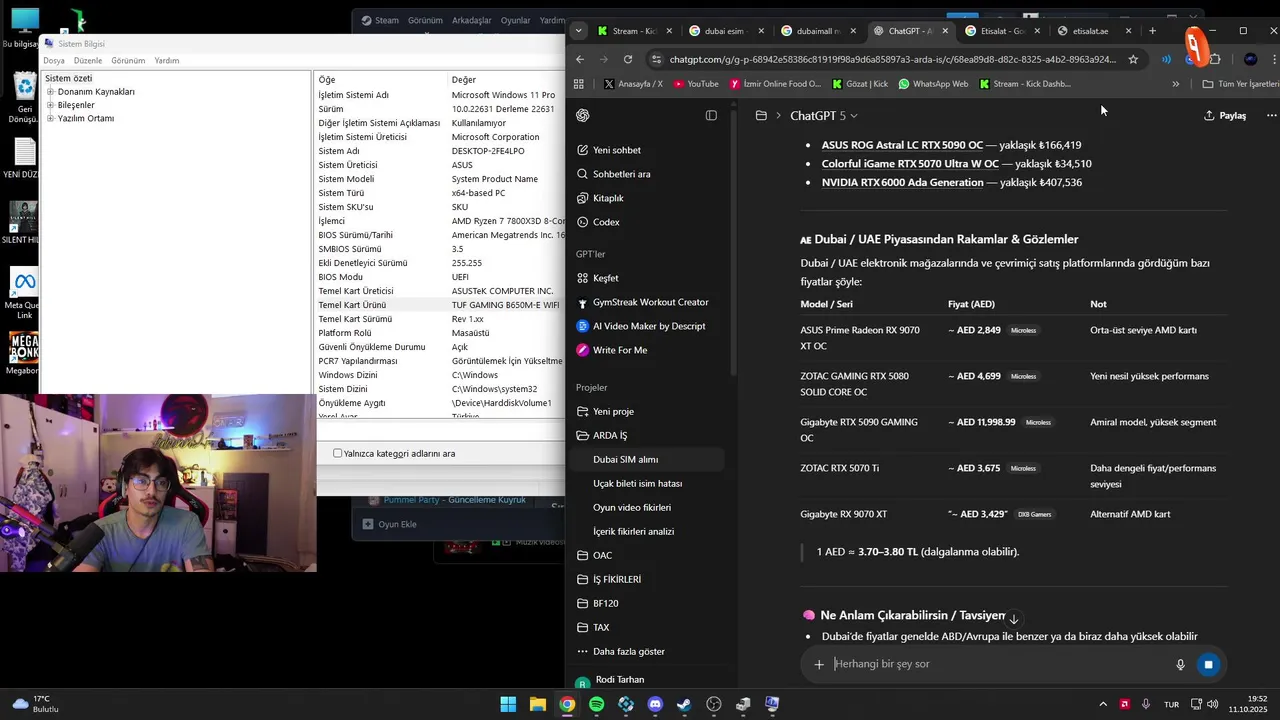The image size is (1280, 720).
Task: Open Steam from the taskbar
Action: [x=684, y=704]
